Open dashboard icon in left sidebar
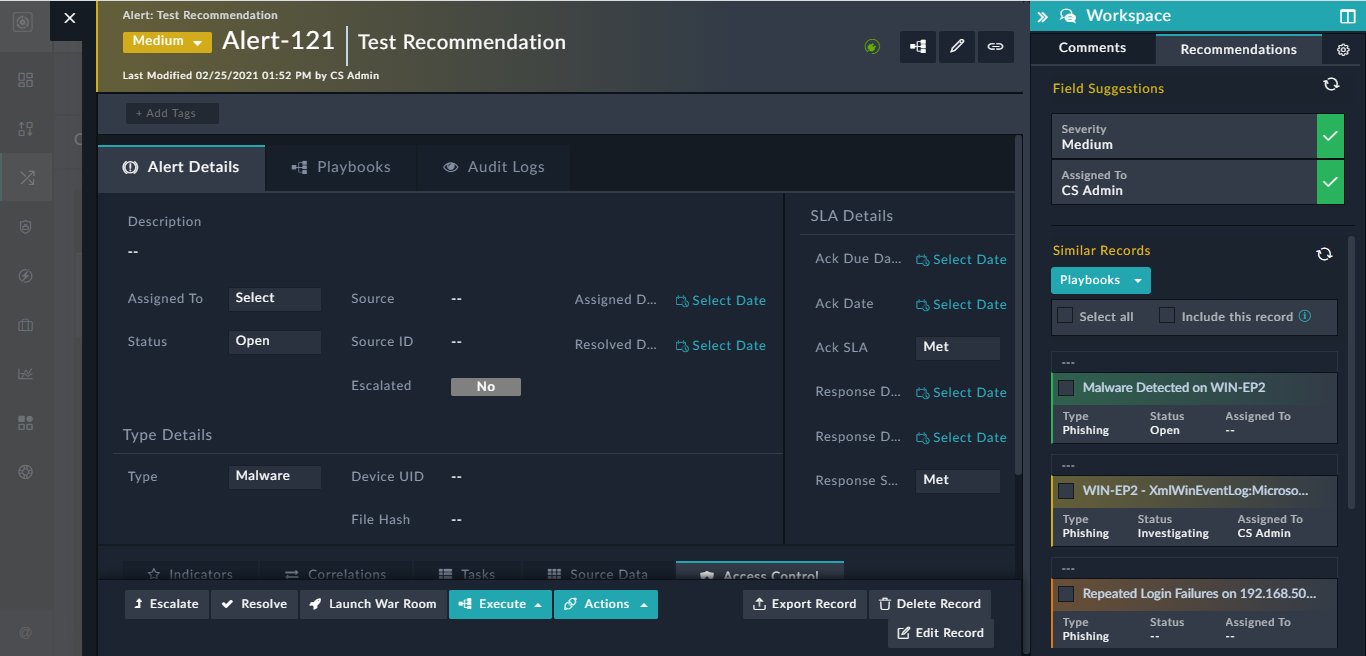The image size is (1366, 656). [x=26, y=80]
